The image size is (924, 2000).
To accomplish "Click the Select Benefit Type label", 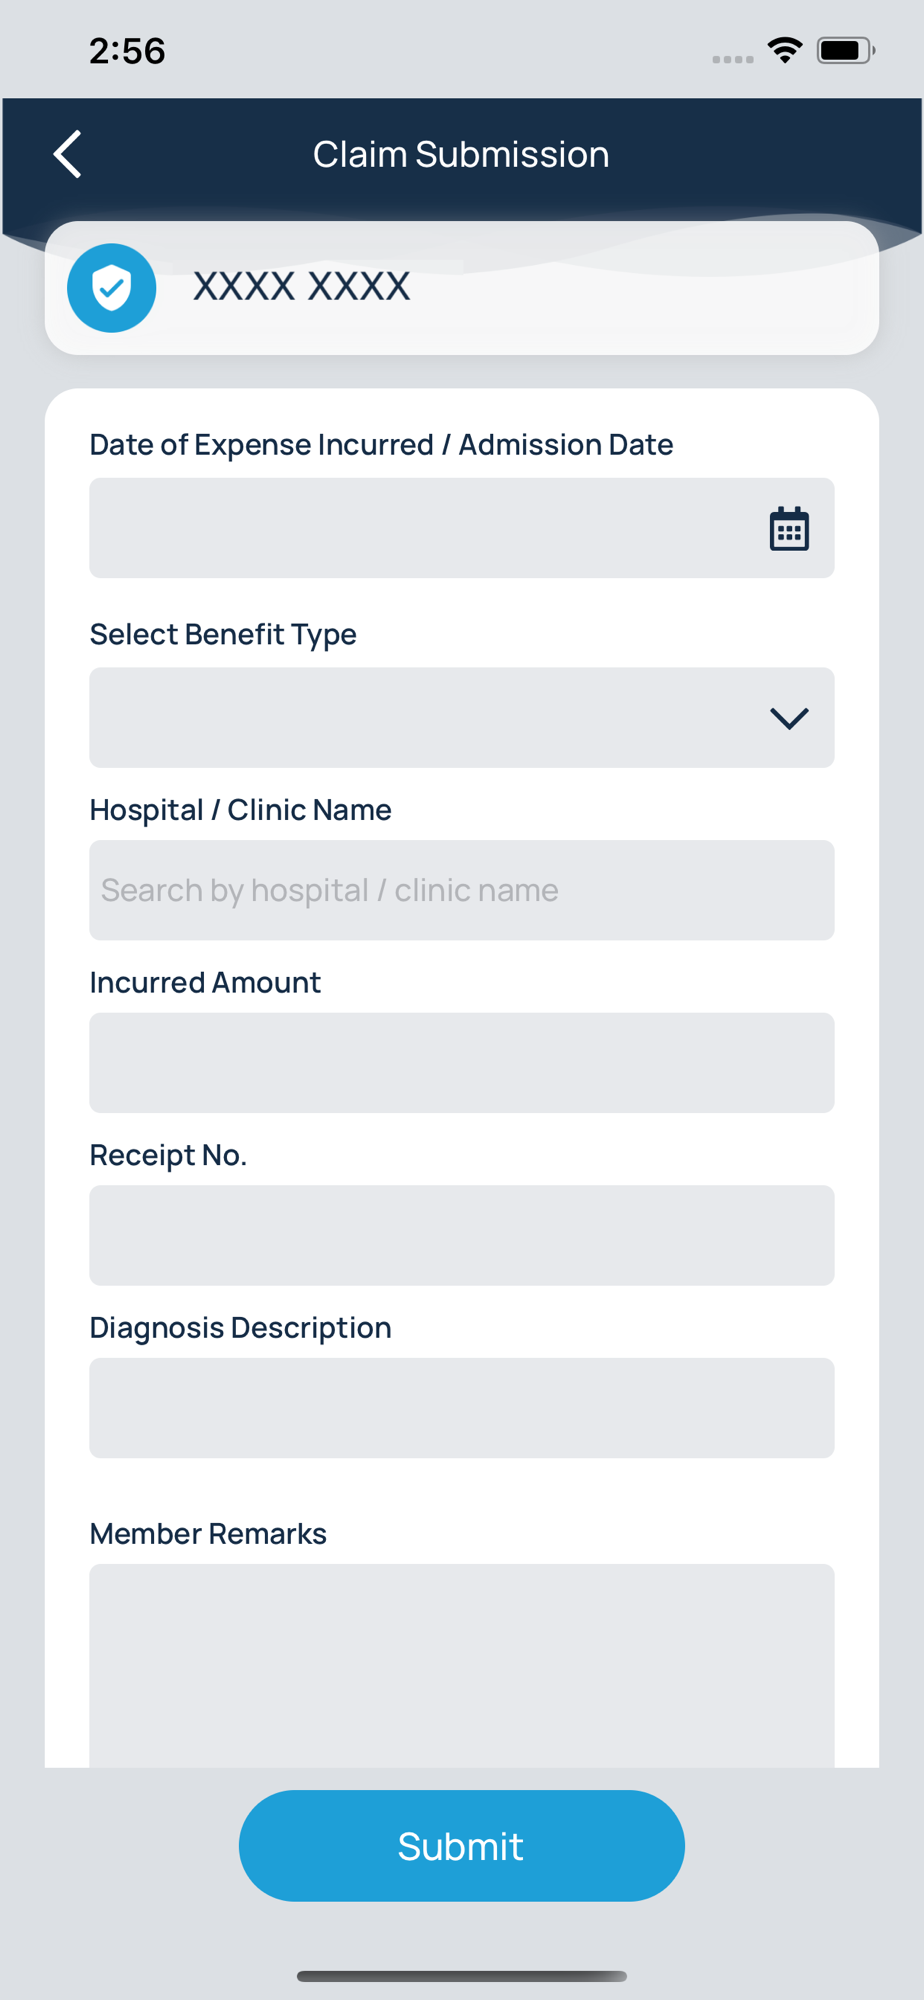I will pos(223,634).
